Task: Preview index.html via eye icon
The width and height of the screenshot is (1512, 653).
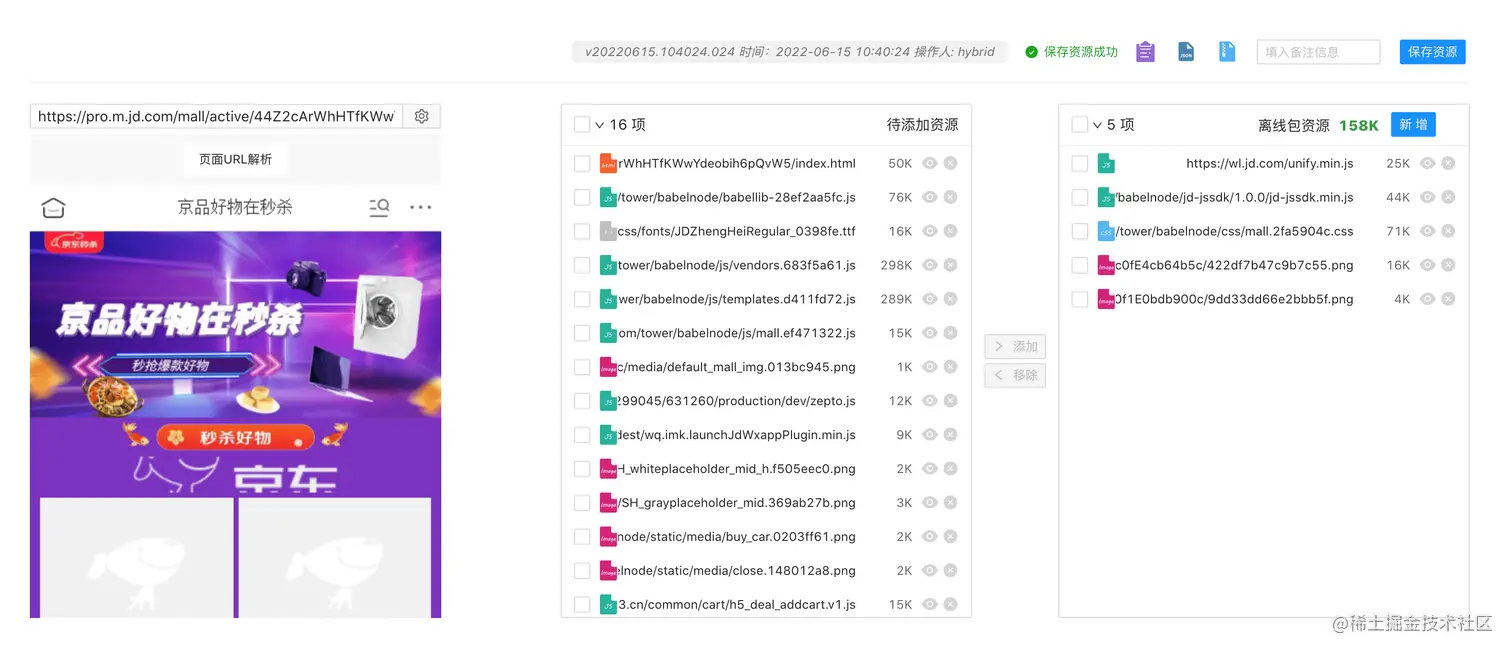Action: pyautogui.click(x=930, y=163)
